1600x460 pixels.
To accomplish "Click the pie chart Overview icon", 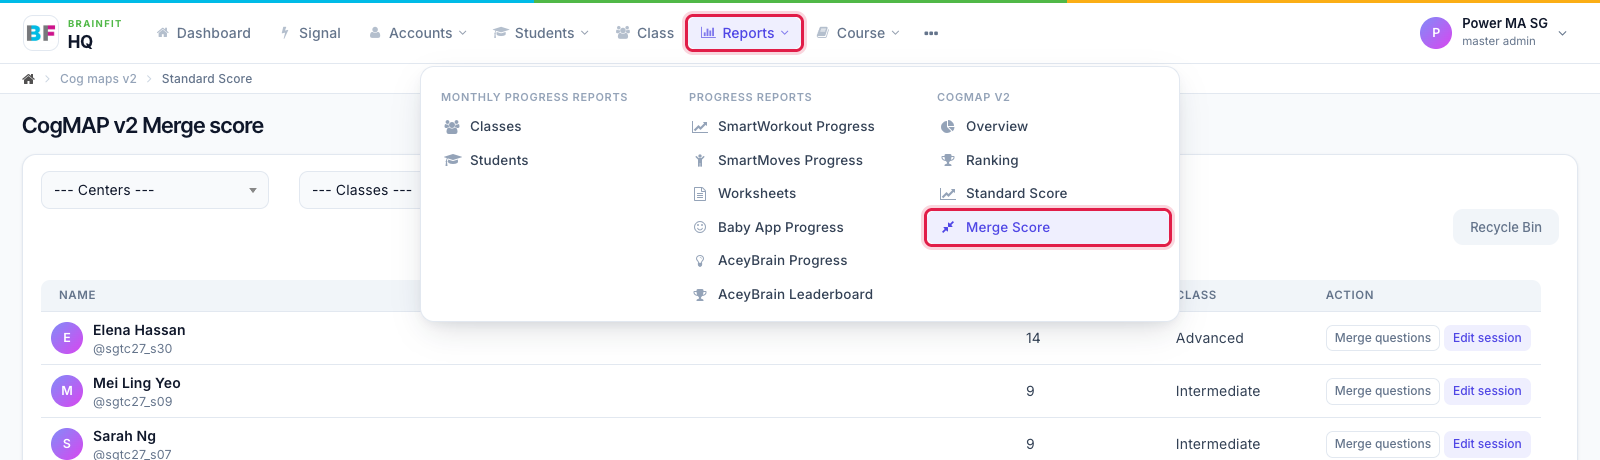I will coord(948,127).
